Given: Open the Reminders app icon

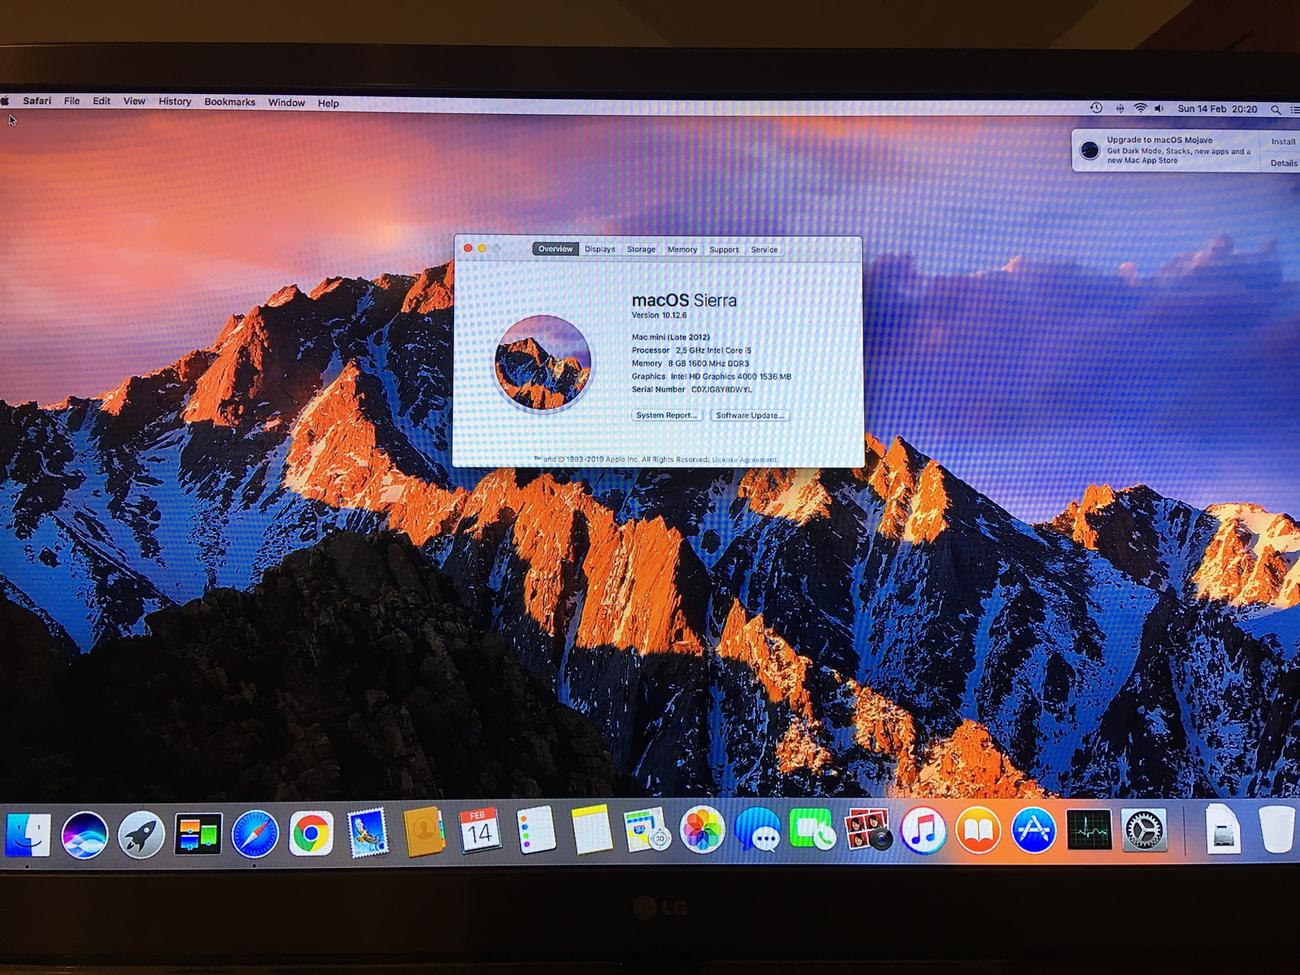Looking at the screenshot, I should point(536,831).
